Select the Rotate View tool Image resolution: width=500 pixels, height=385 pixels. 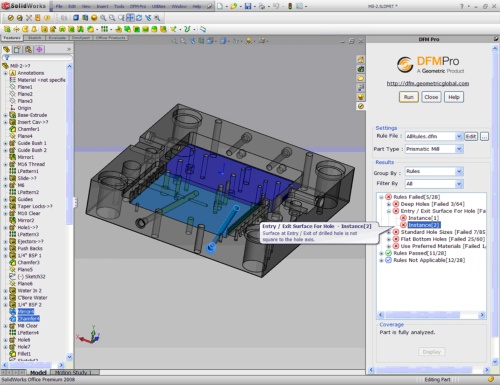(139, 18)
